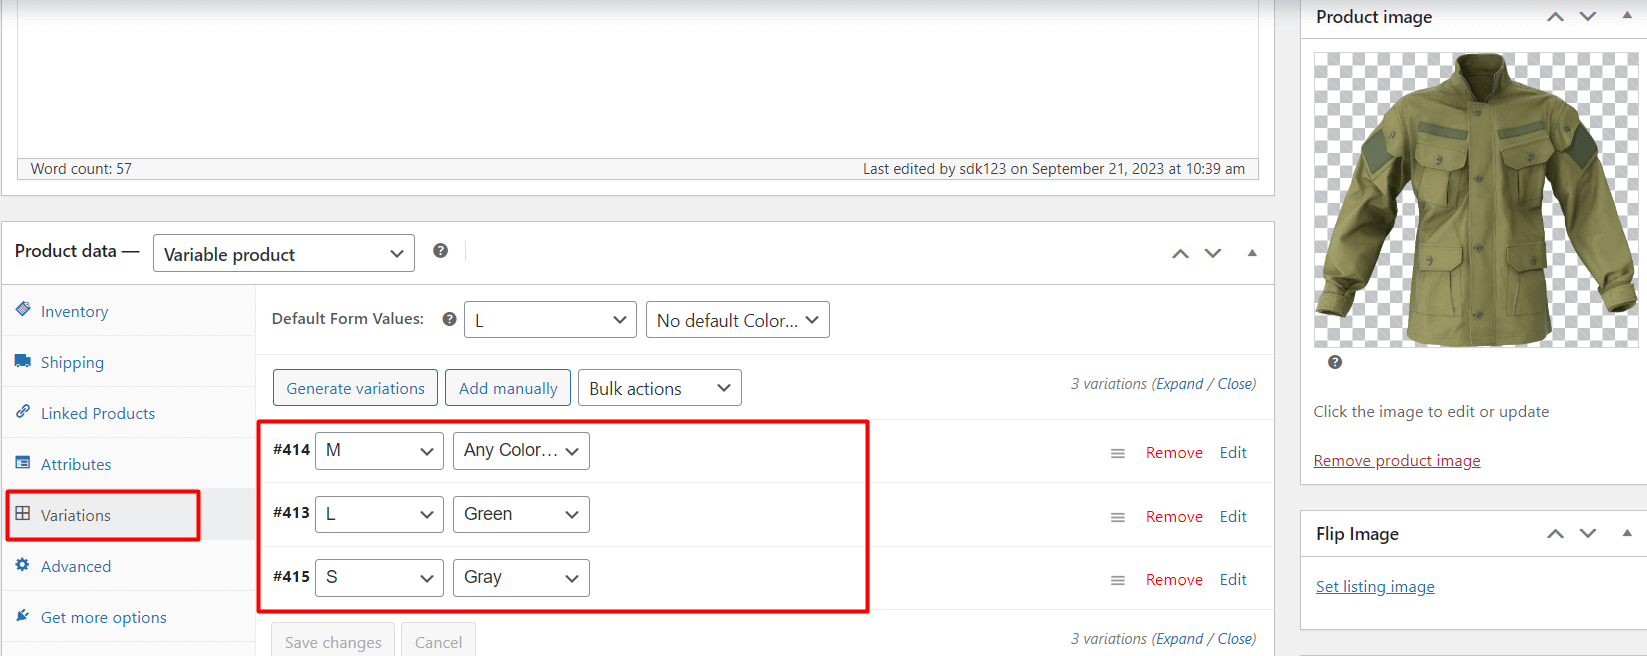This screenshot has height=656, width=1647.
Task: Click help icon beside Default Form Values
Action: coord(449,319)
